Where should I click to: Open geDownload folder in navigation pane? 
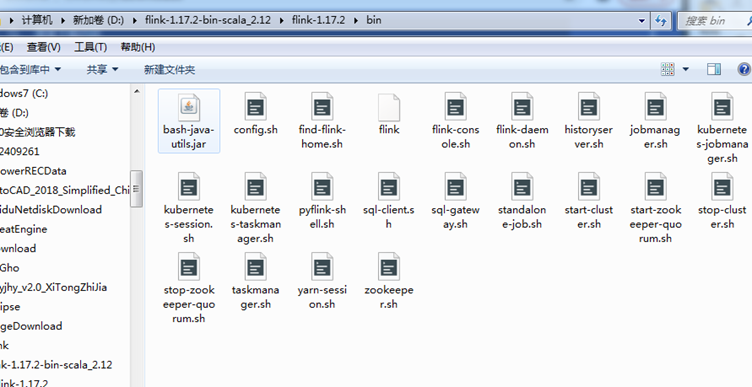31,326
